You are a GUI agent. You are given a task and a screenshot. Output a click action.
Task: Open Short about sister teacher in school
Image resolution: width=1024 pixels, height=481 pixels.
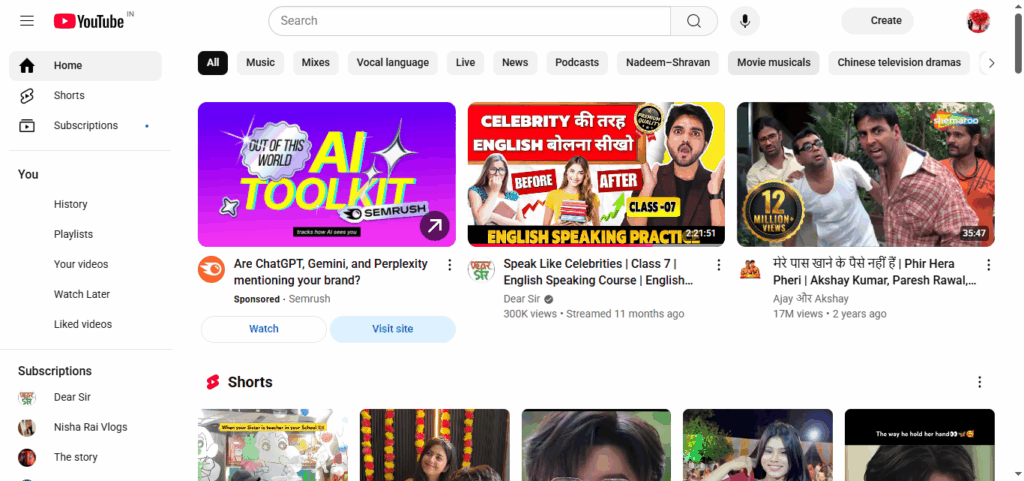273,445
